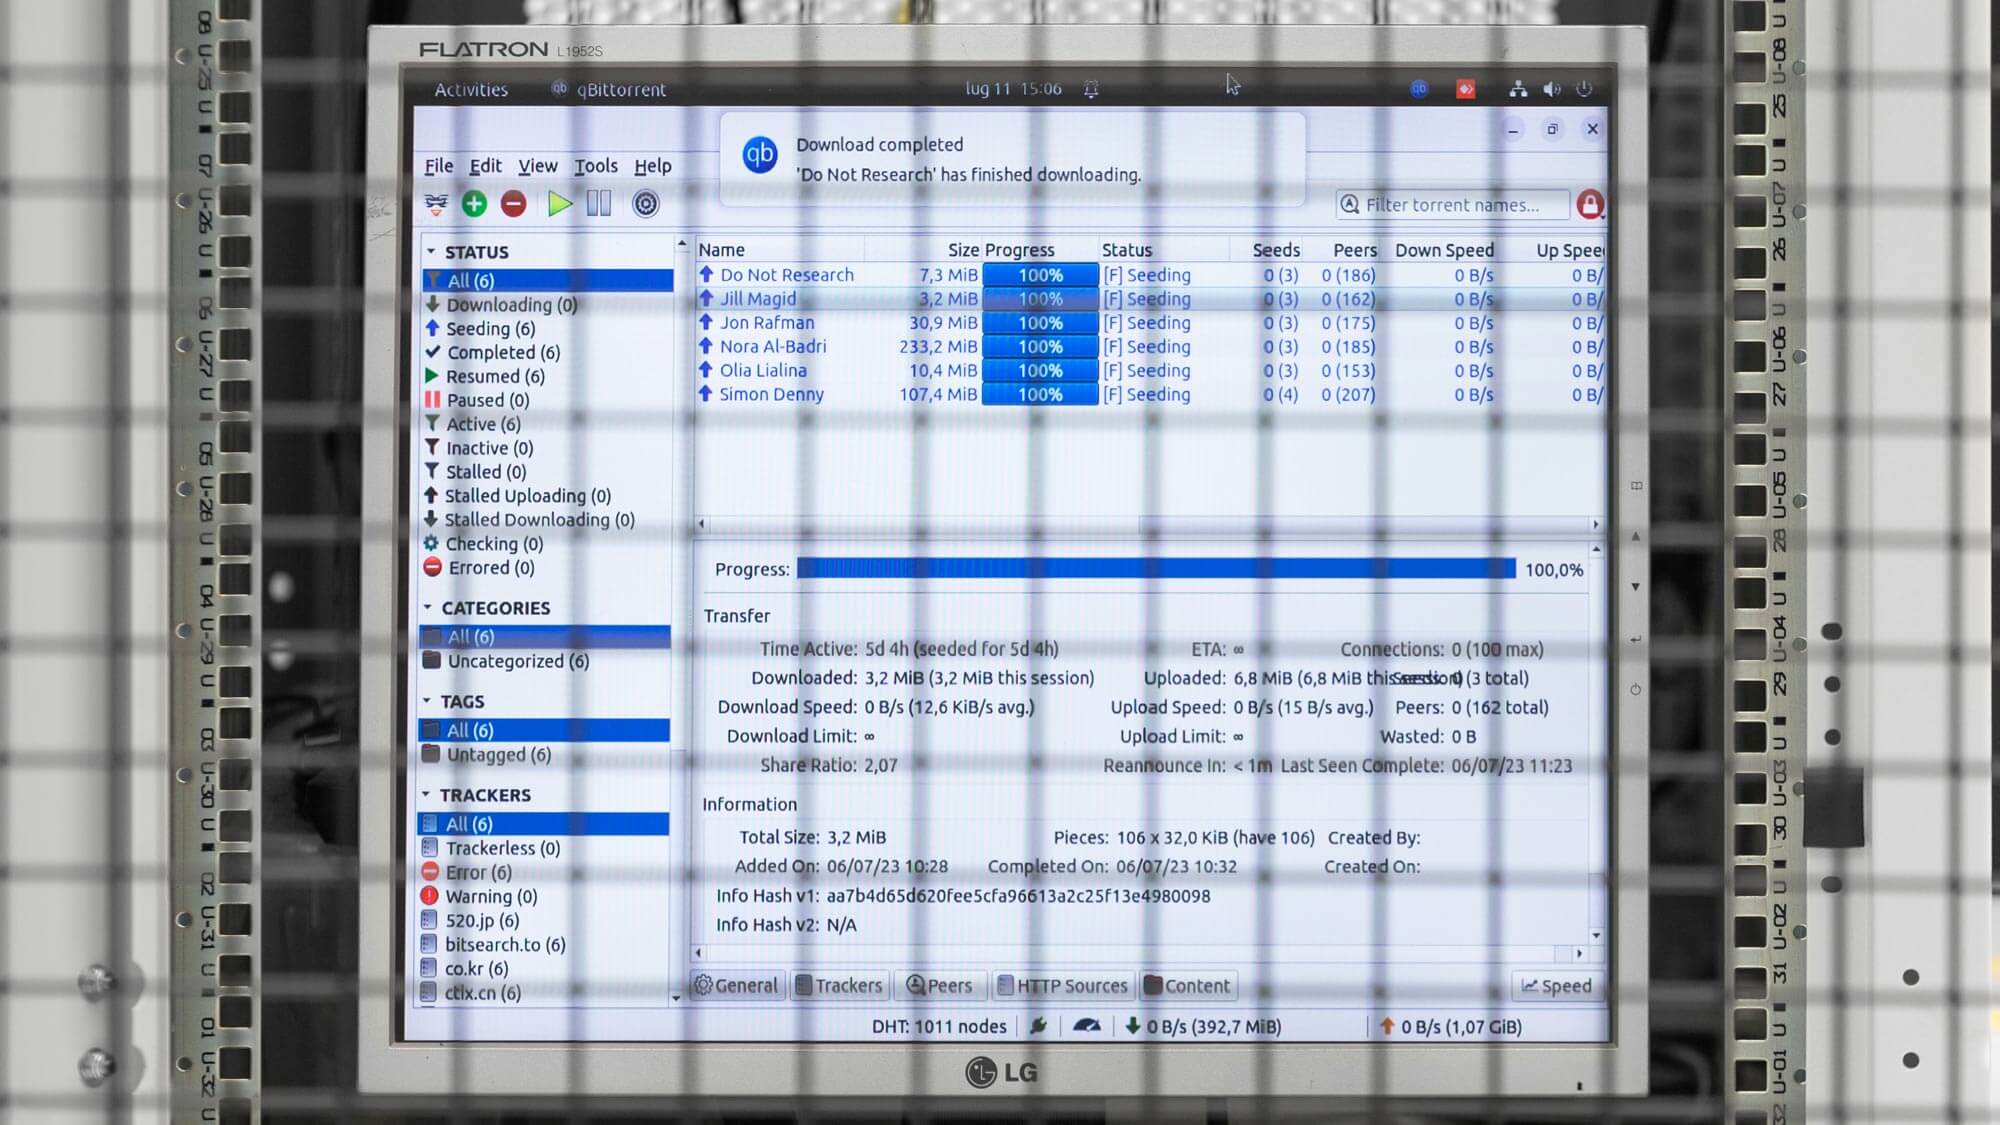
Task: Select the General tab
Action: (x=736, y=986)
